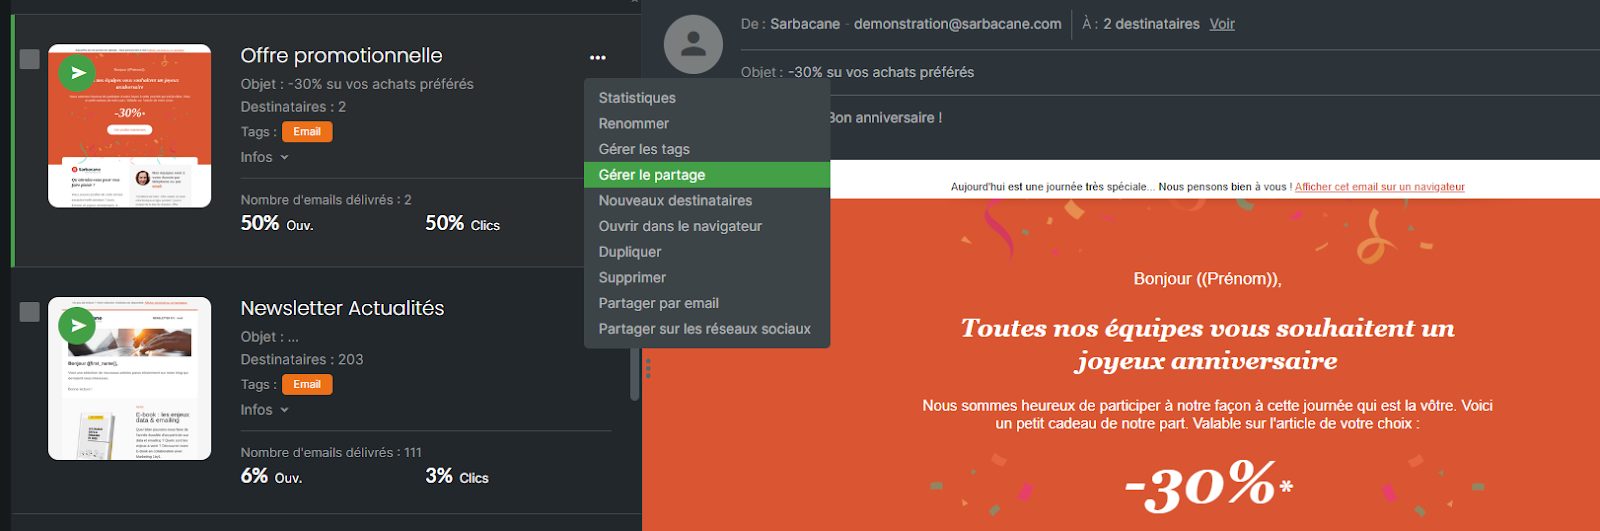The width and height of the screenshot is (1600, 531).
Task: Click Voir link next to destinataires
Action: (1222, 24)
